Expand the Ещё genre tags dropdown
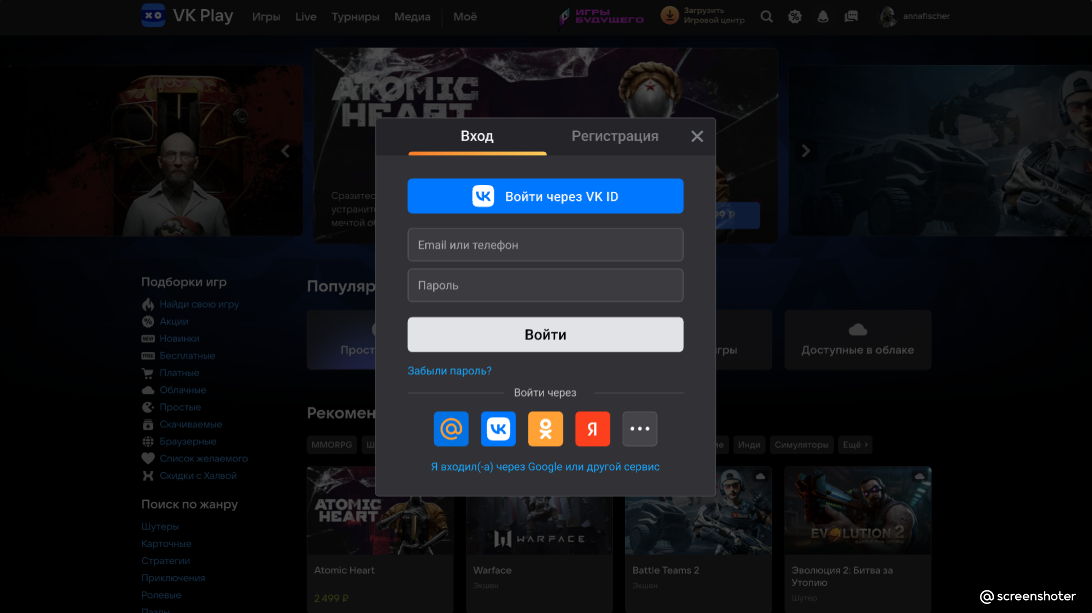Image resolution: width=1092 pixels, height=613 pixels. pyautogui.click(x=855, y=444)
